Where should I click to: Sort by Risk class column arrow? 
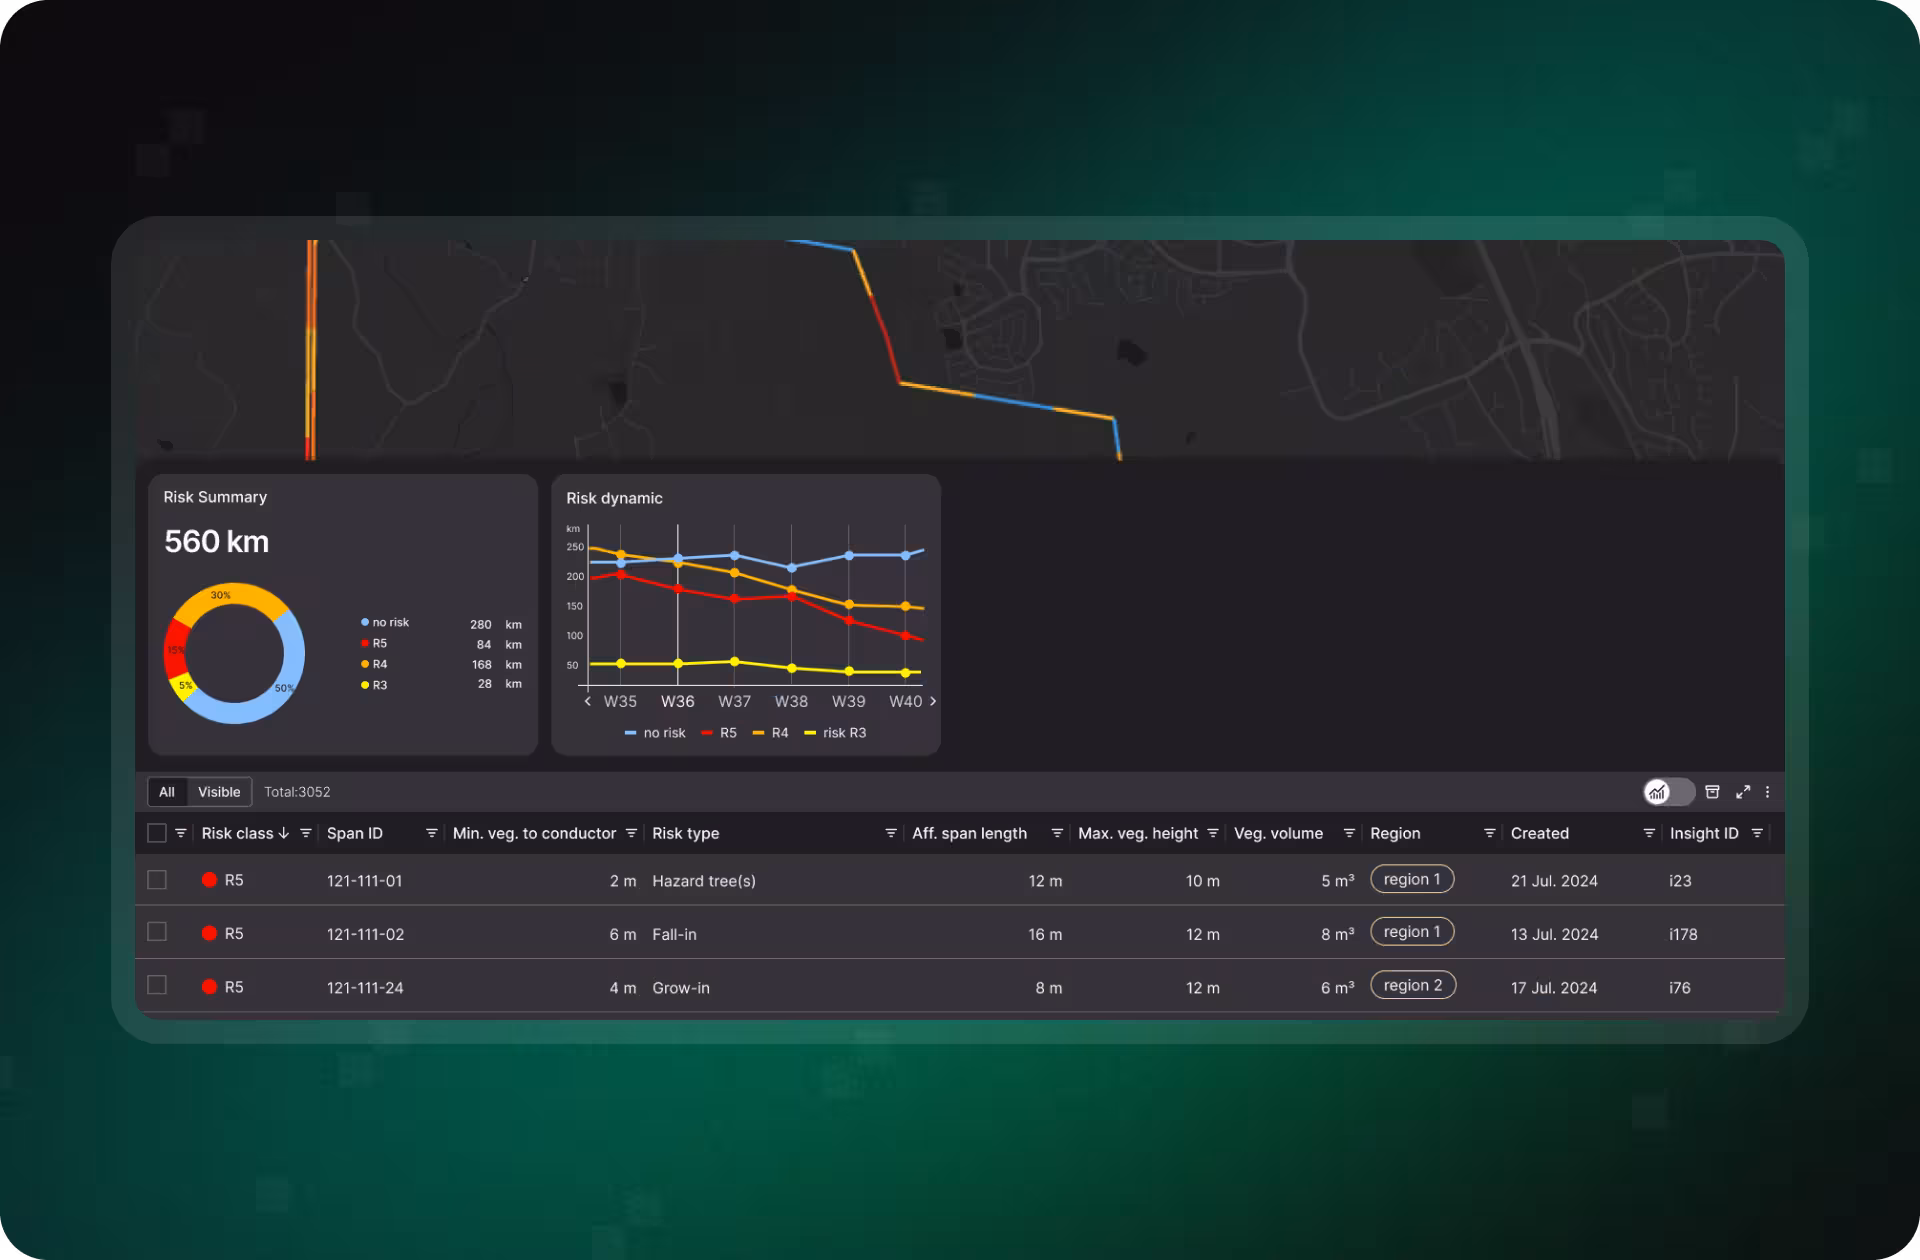tap(284, 833)
